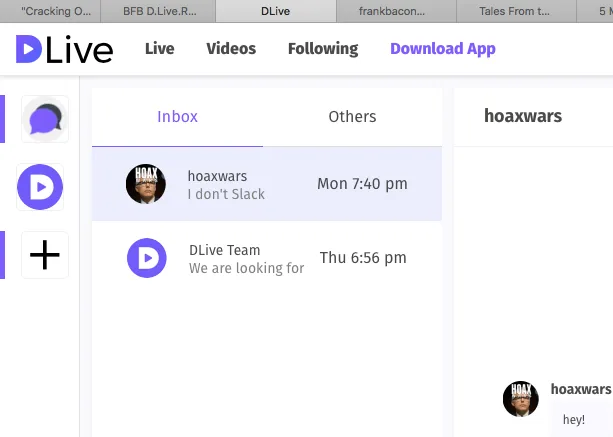The image size is (613, 437).
Task: Click DLive Team avatar in inbox list
Action: pyautogui.click(x=147, y=258)
